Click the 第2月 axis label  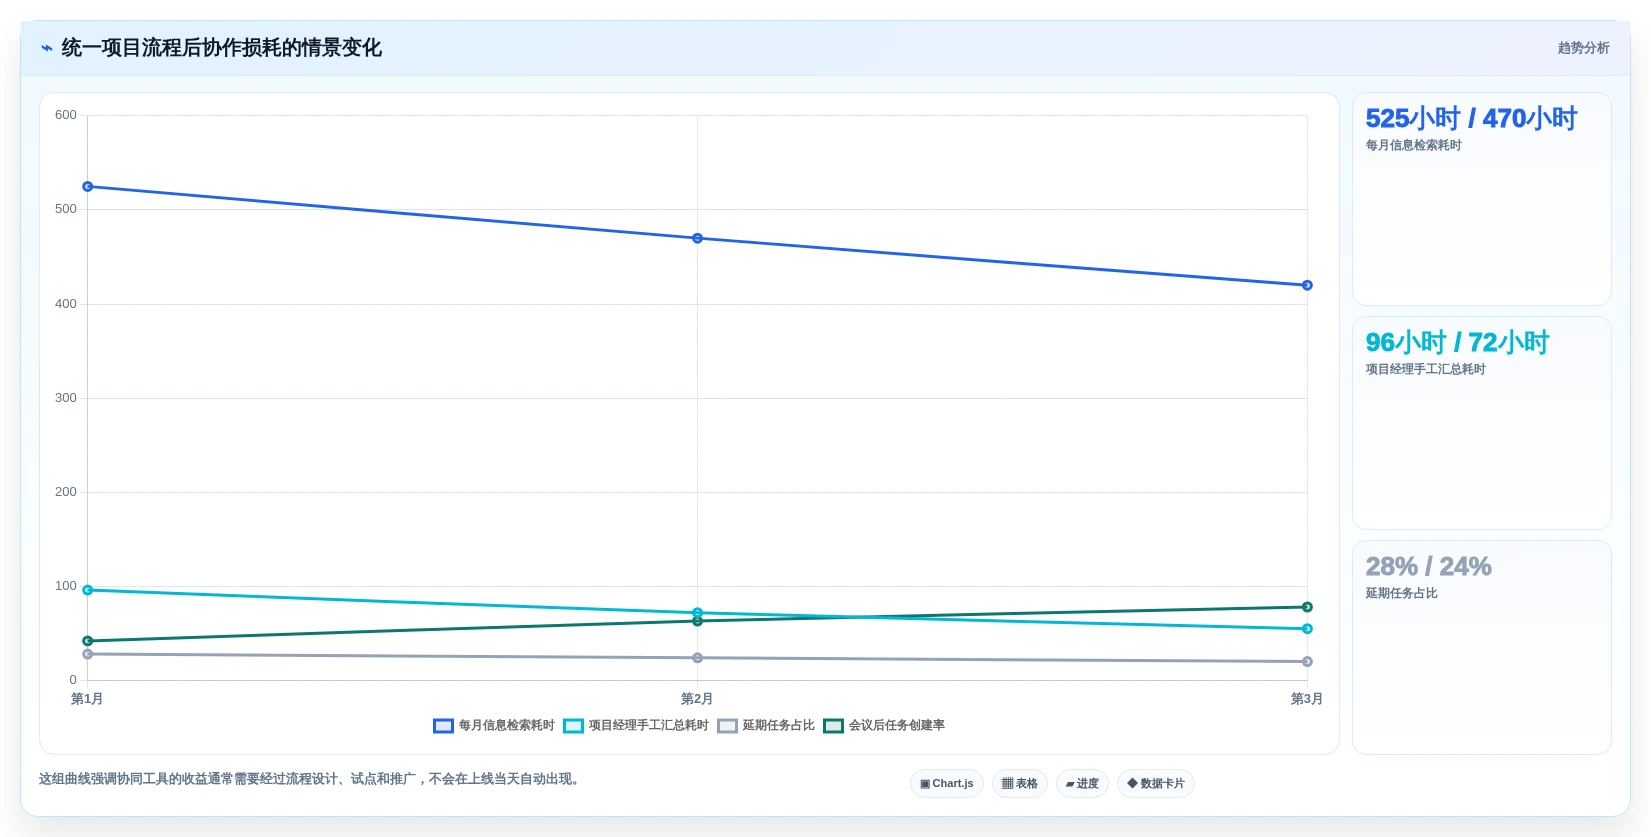coord(697,699)
